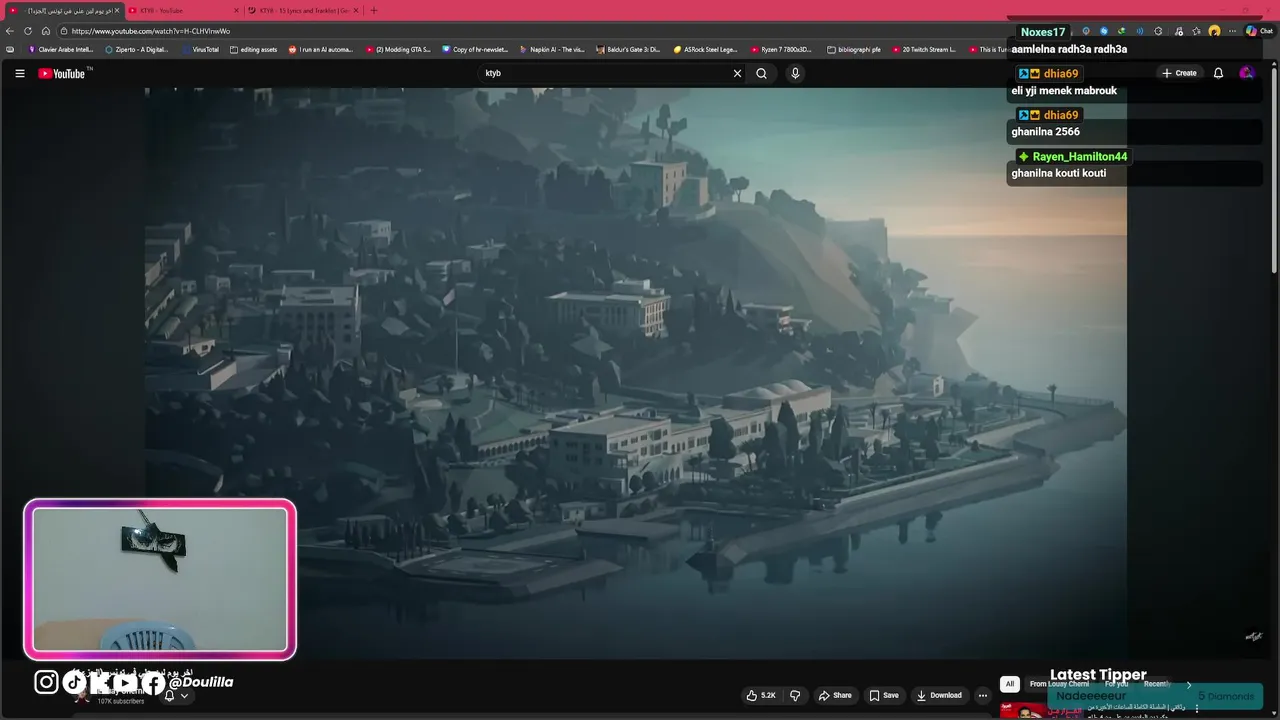Image resolution: width=1280 pixels, height=720 pixels.
Task: Select the 'From Louay Cherni' filter chip
Action: point(1059,684)
